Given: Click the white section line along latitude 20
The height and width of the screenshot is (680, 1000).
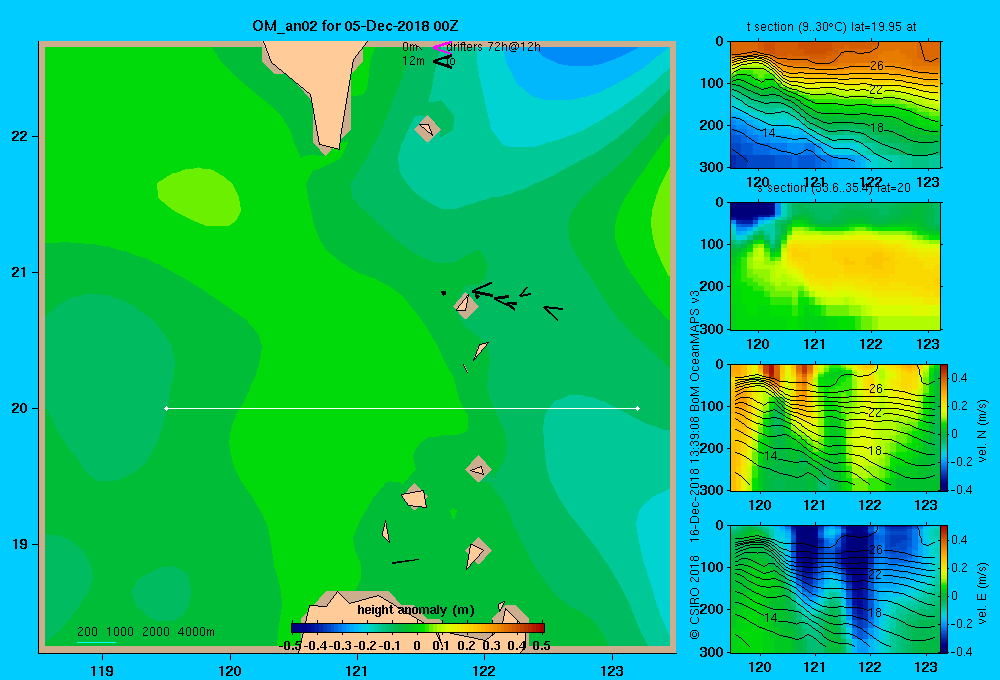Looking at the screenshot, I should [x=402, y=408].
